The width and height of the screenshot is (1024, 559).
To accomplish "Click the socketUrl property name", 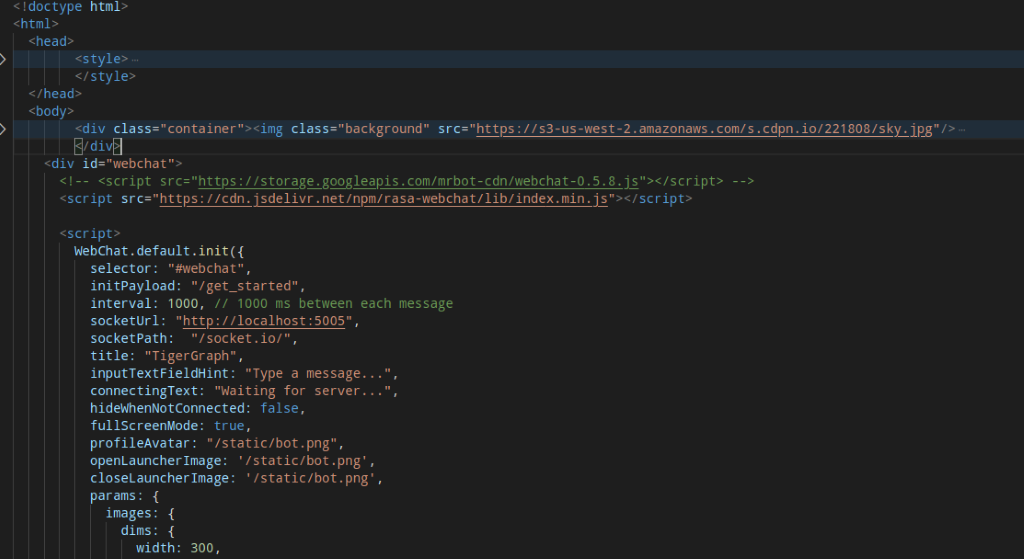I will click(x=125, y=321).
